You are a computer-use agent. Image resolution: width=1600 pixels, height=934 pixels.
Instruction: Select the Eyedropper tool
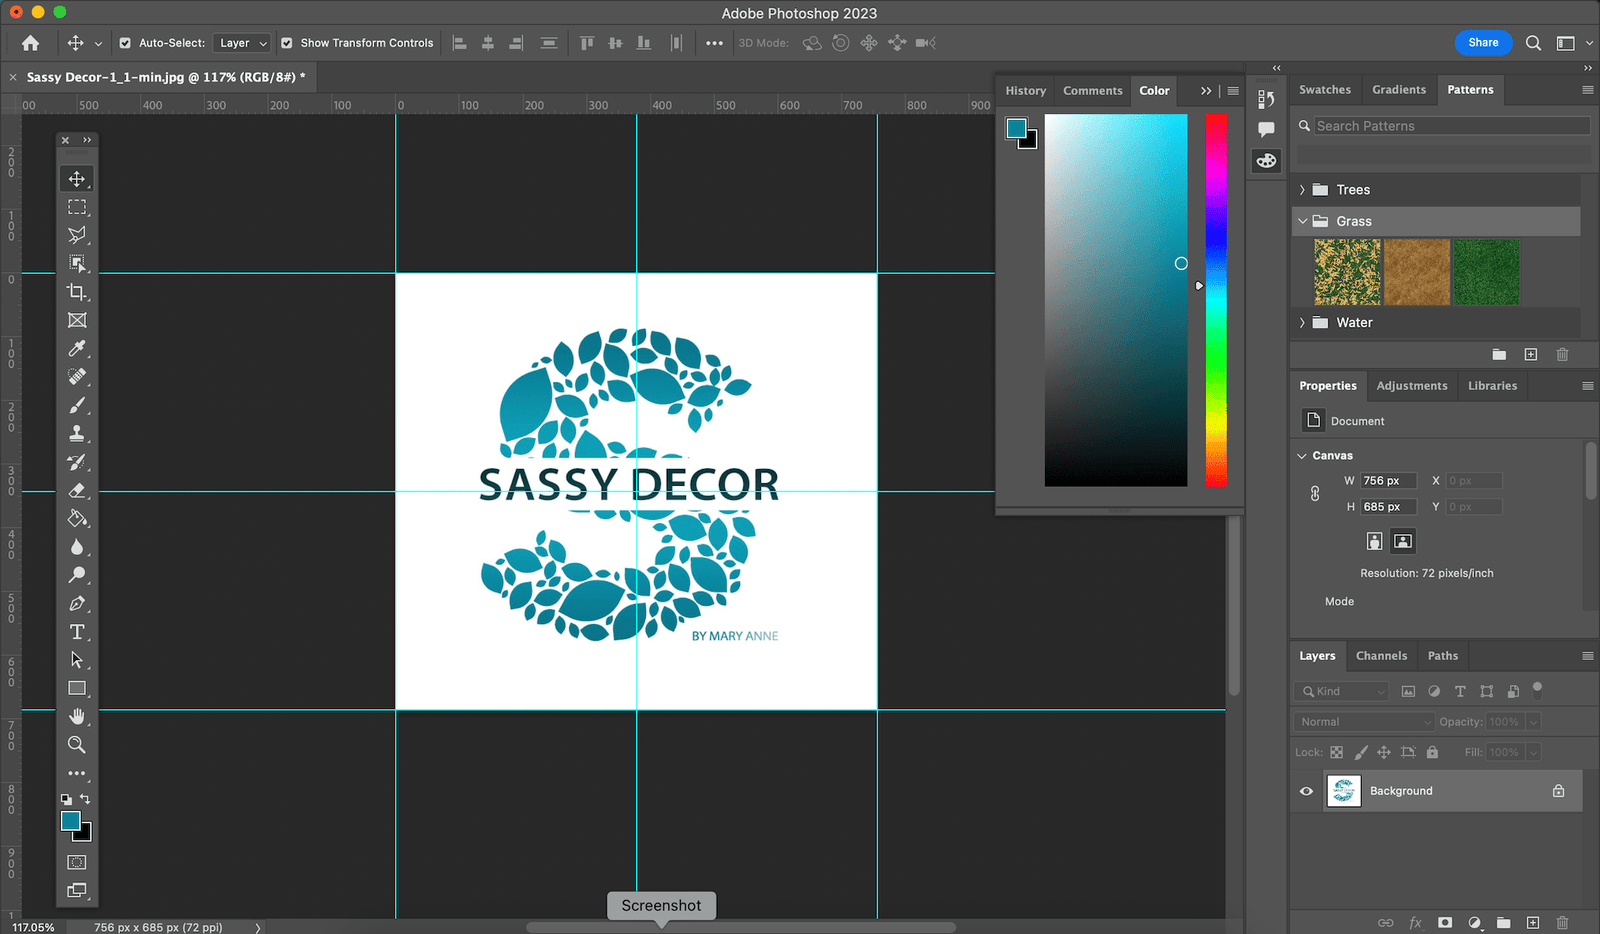[x=77, y=349]
